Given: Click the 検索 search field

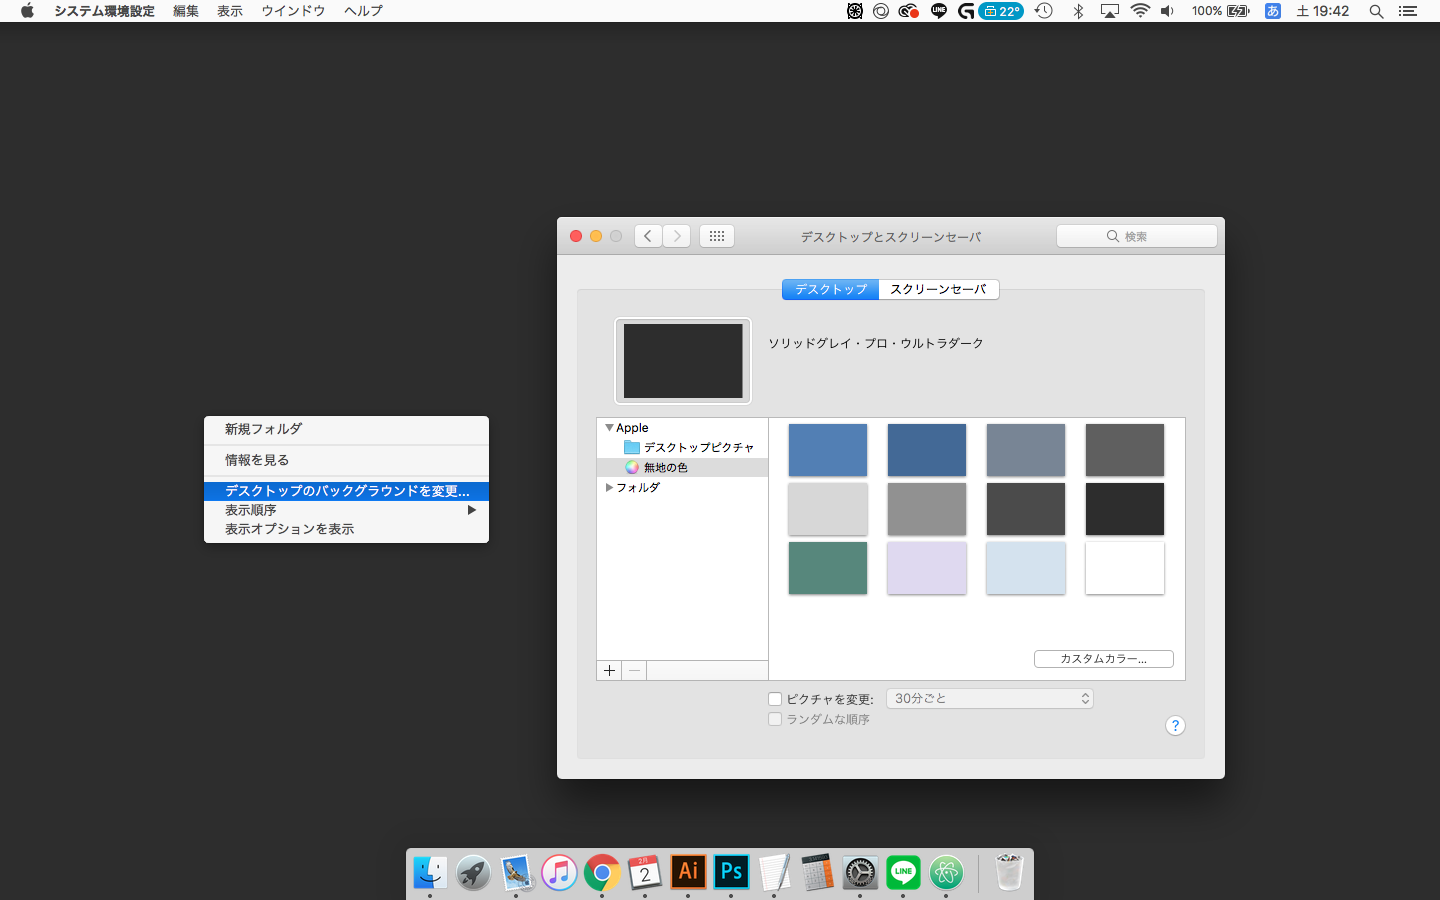Looking at the screenshot, I should click(1136, 236).
